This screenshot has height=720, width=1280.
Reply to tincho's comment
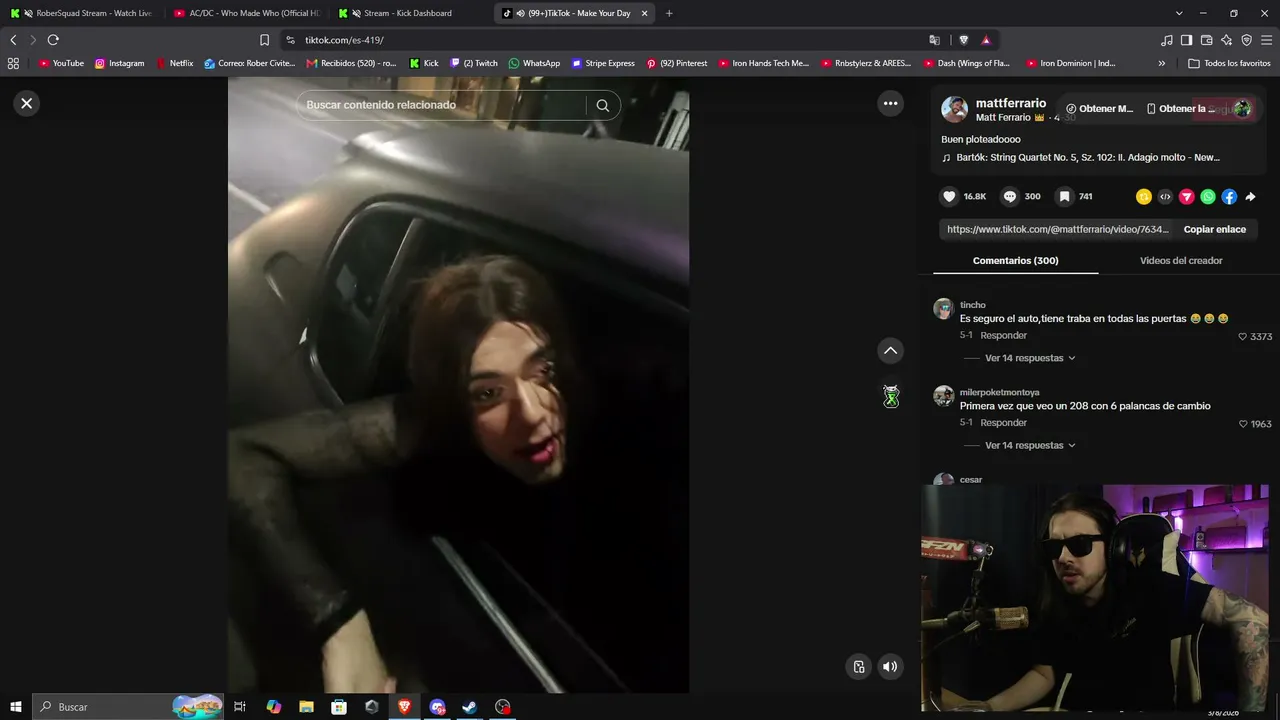pos(1003,335)
